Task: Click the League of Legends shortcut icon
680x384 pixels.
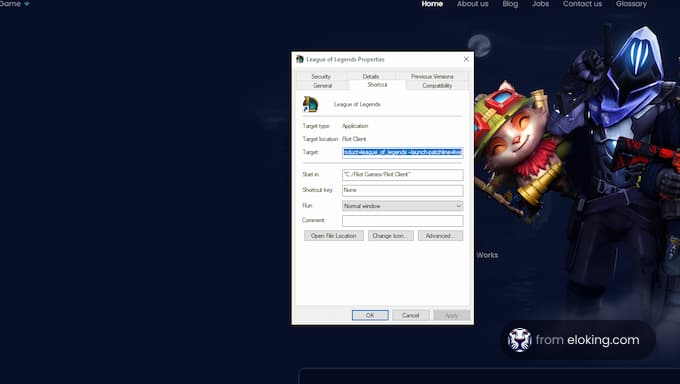Action: point(311,105)
